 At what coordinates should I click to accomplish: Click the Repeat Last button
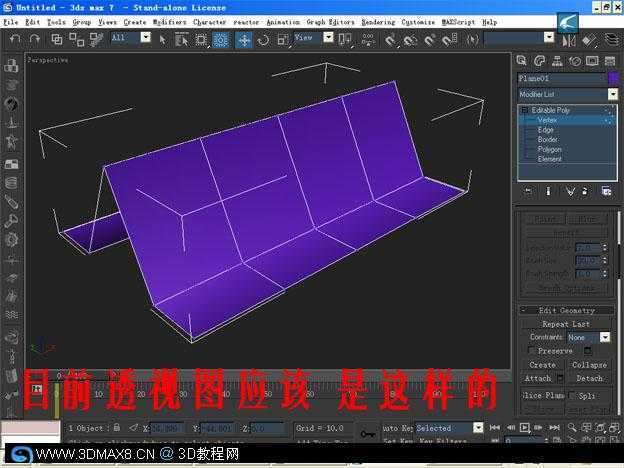[566, 324]
